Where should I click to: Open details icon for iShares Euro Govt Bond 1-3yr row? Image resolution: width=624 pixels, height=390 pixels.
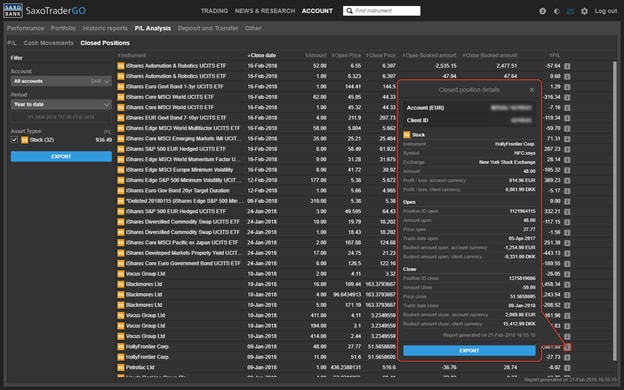567,87
